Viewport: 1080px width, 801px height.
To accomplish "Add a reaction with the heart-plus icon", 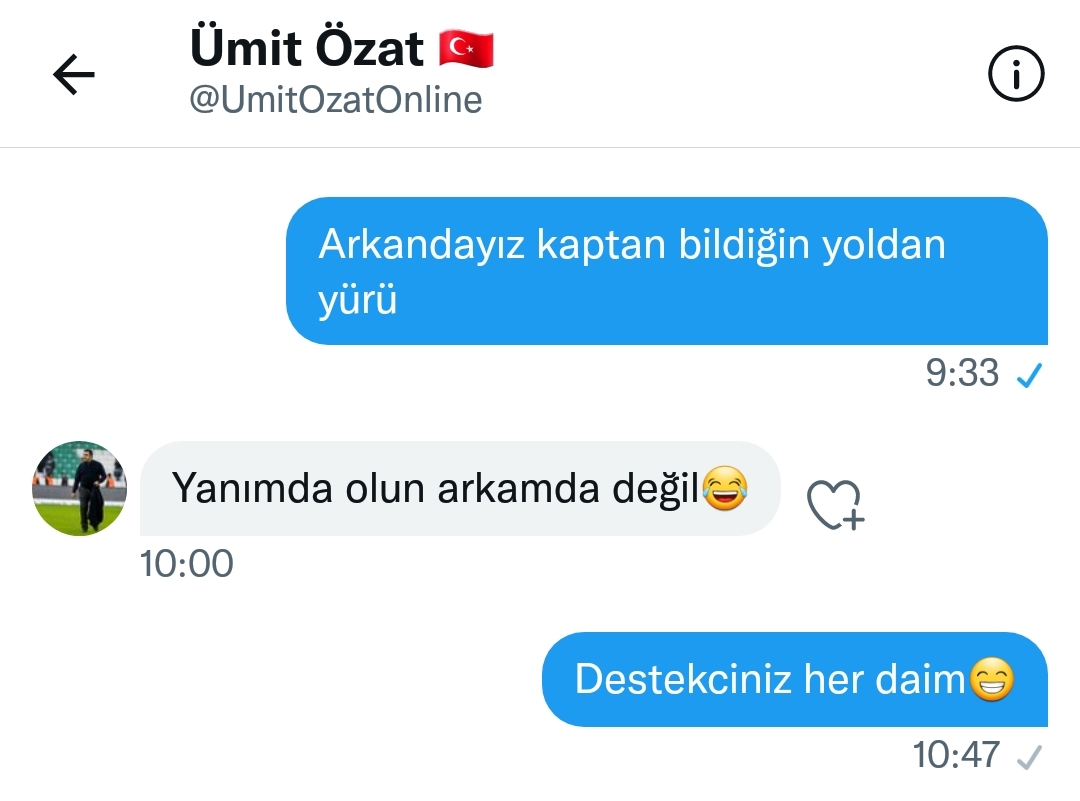I will [x=835, y=505].
